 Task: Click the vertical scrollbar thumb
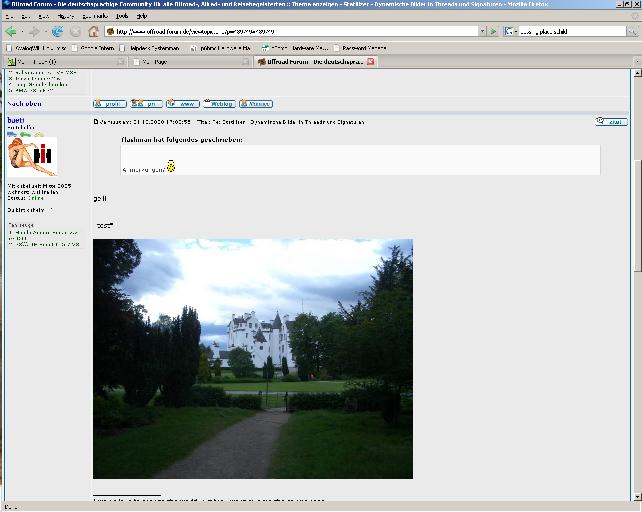[637, 215]
